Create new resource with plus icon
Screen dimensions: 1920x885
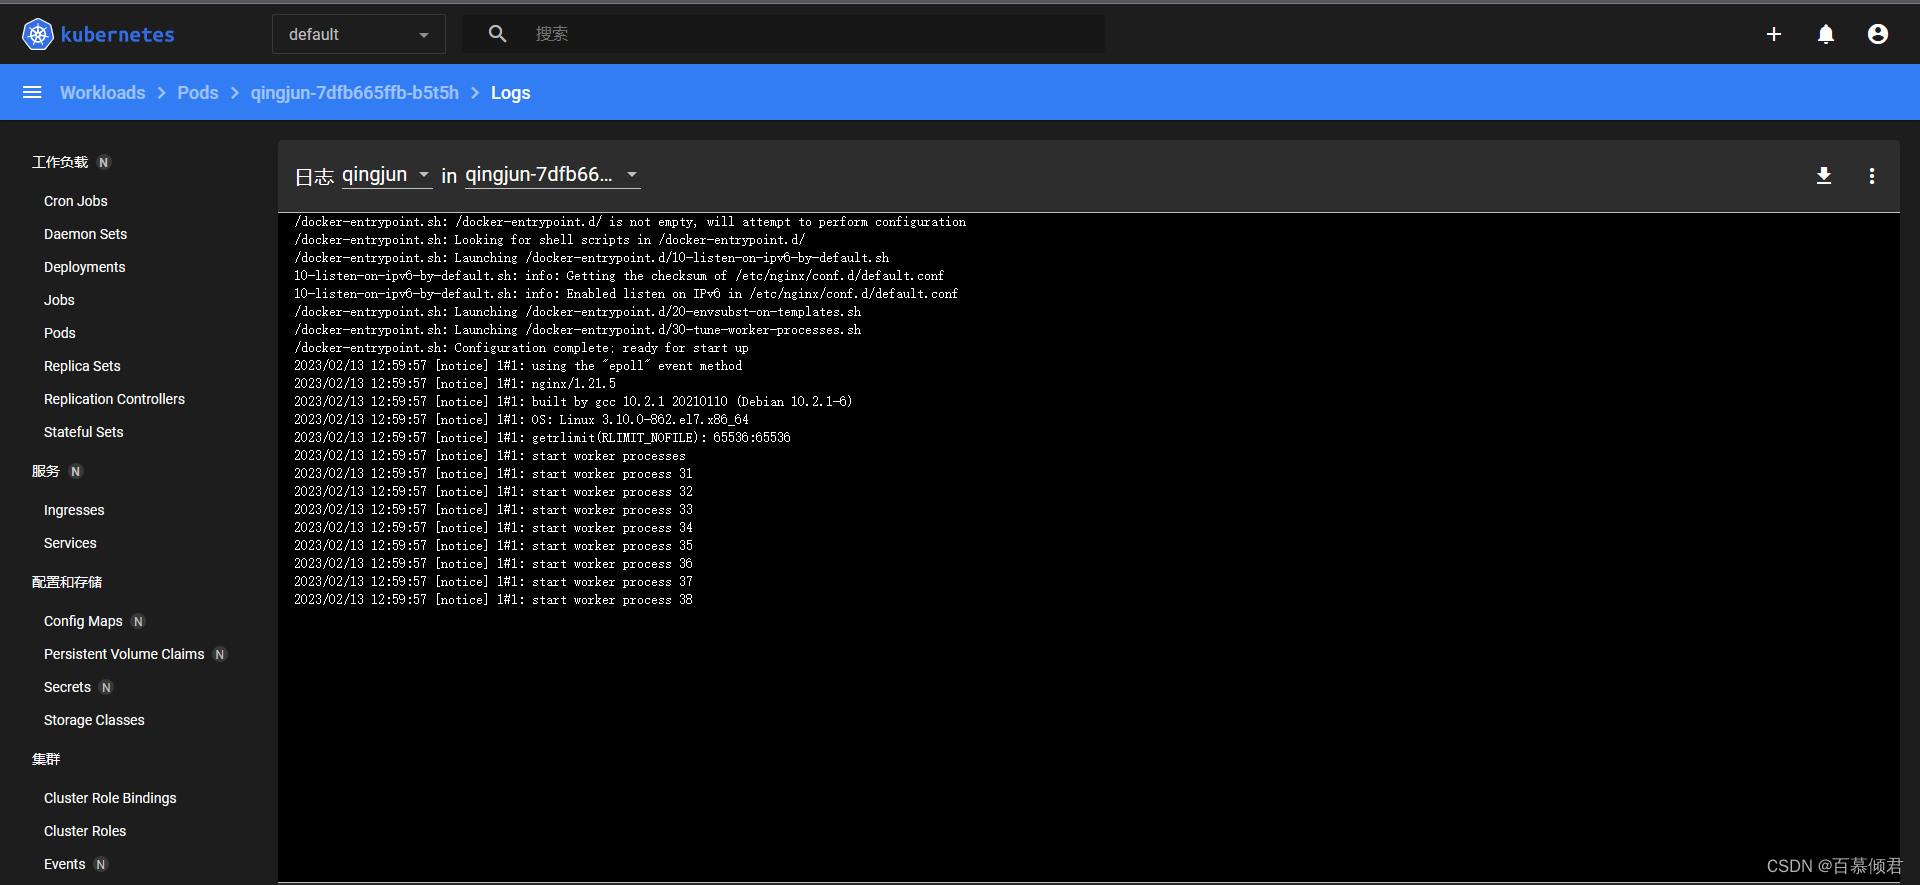click(x=1774, y=34)
